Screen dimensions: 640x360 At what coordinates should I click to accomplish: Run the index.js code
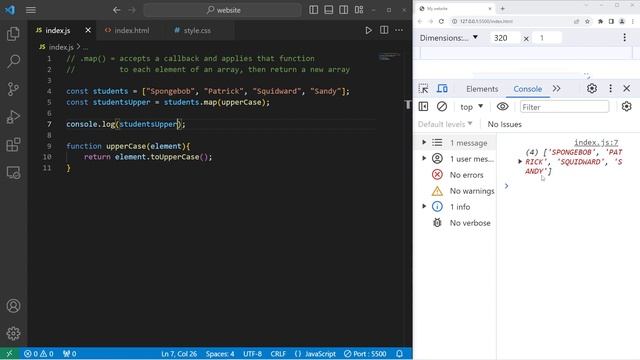click(368, 30)
